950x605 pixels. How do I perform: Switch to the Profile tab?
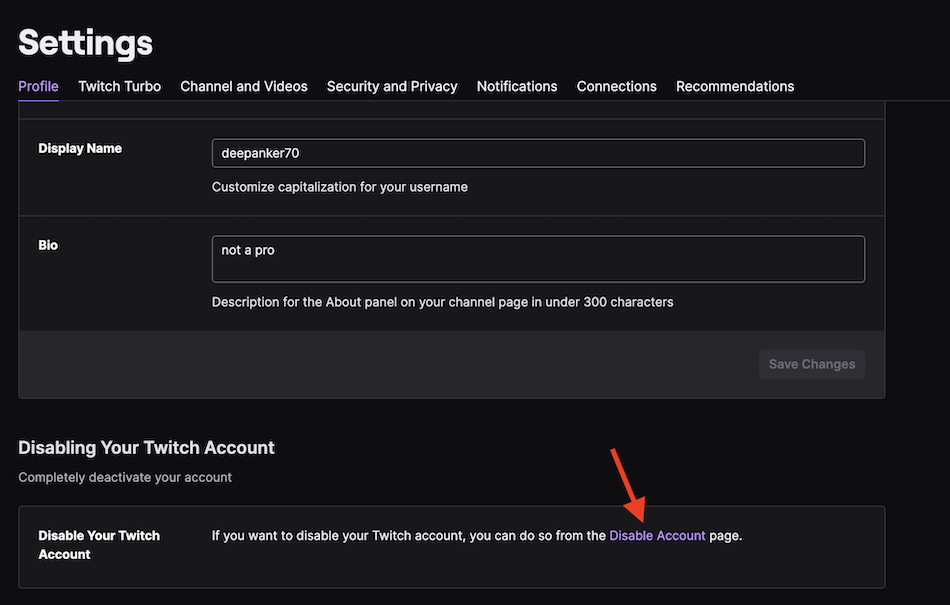click(38, 86)
